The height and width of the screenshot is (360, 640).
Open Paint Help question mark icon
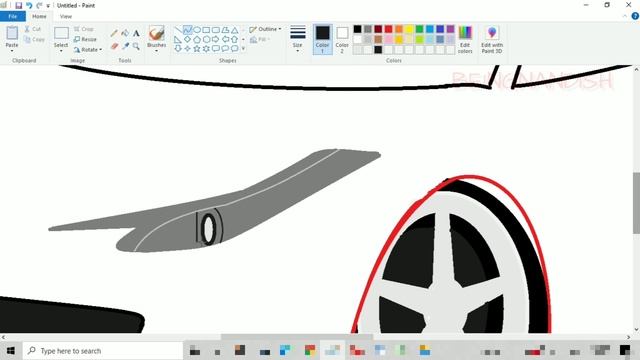coord(635,16)
